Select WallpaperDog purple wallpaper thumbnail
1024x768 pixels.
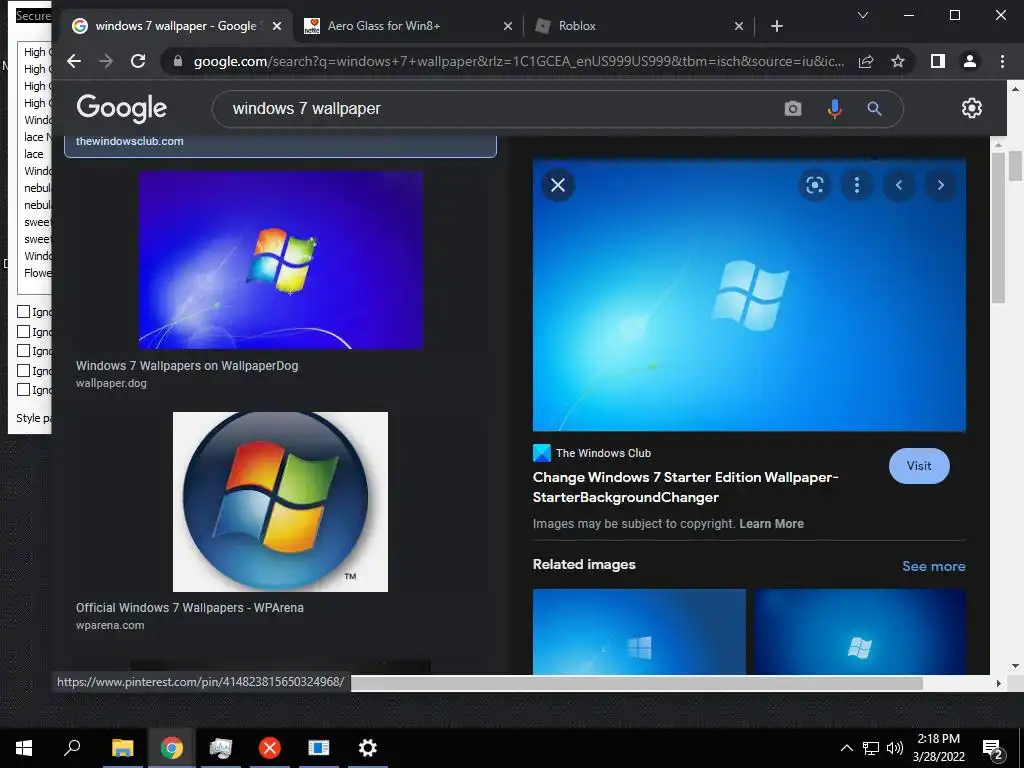[x=281, y=260]
